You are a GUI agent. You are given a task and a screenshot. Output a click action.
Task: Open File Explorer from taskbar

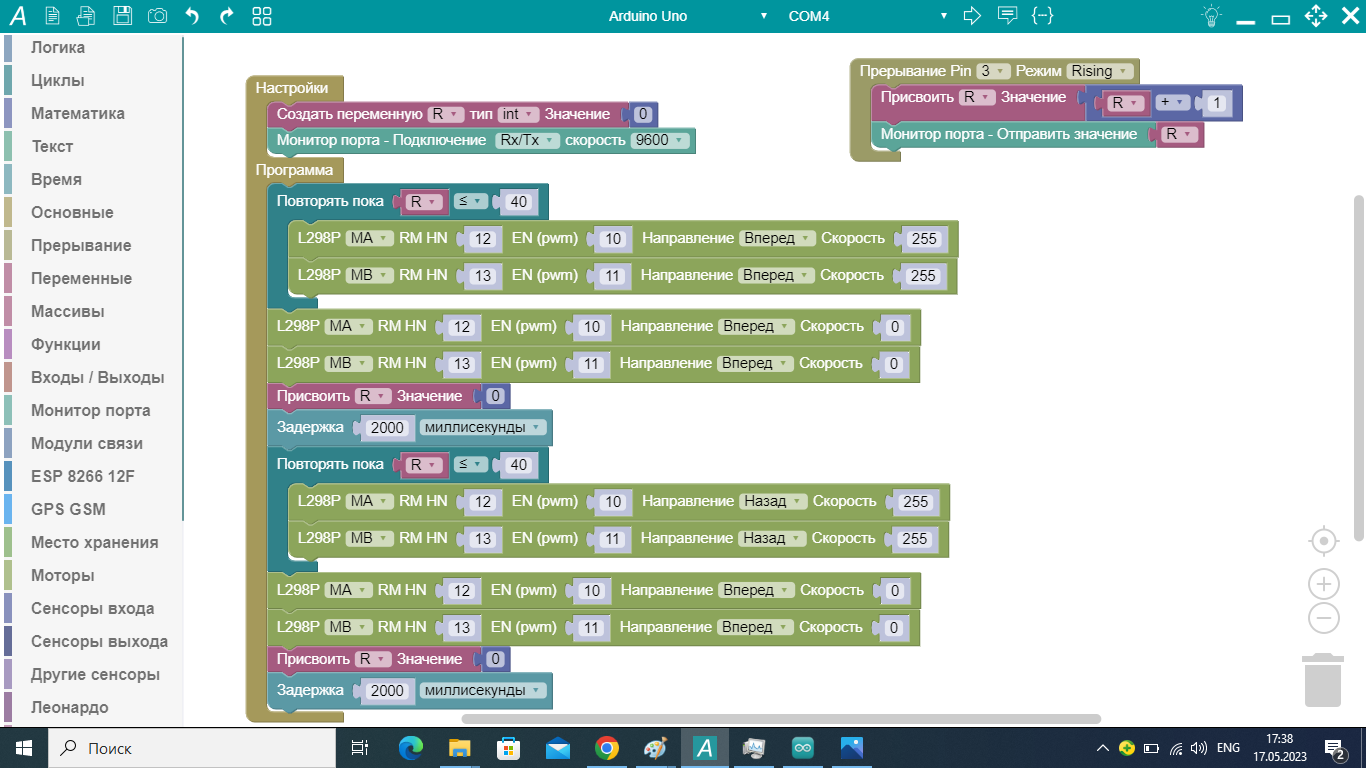[x=459, y=748]
